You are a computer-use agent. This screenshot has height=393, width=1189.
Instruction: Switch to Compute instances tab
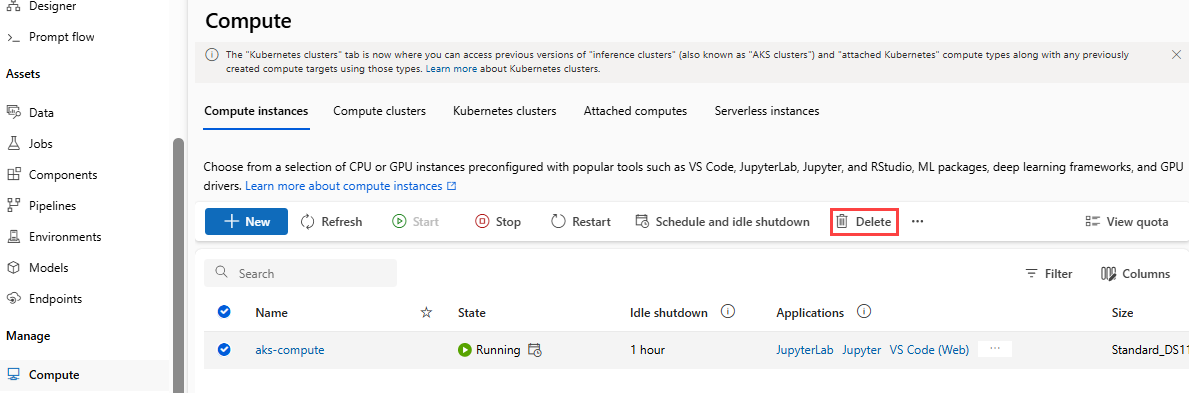[x=256, y=111]
